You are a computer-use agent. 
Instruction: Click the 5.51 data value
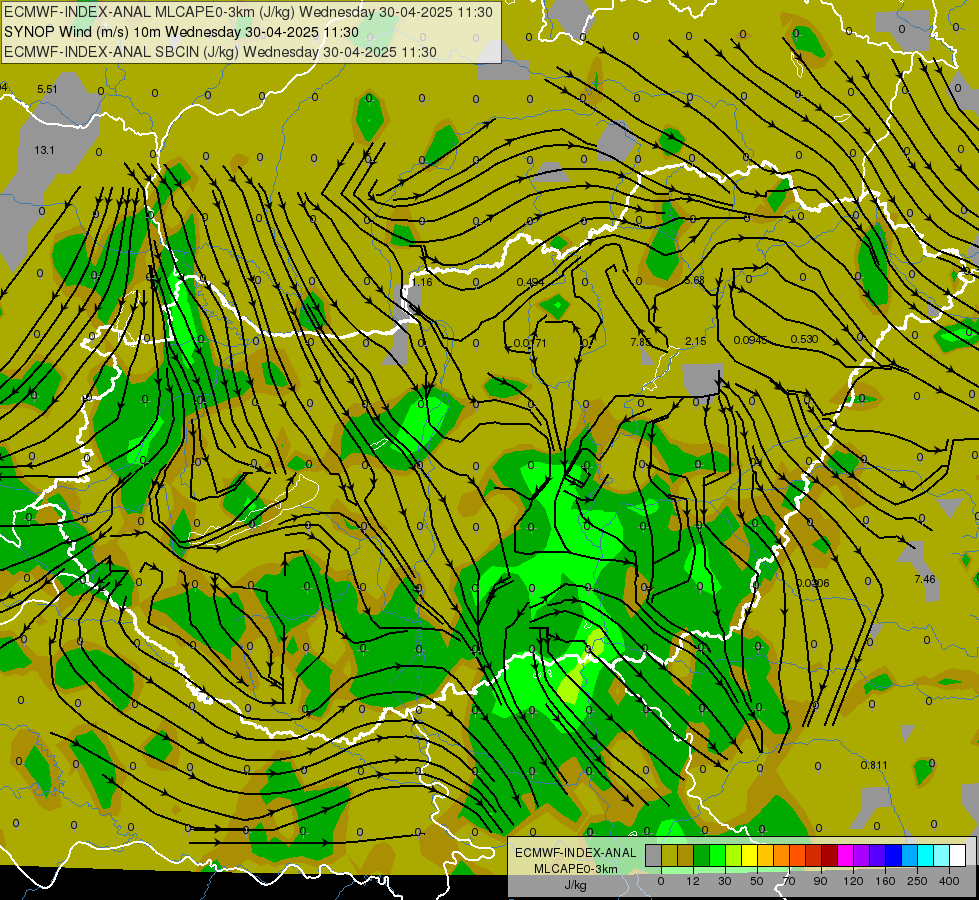coord(47,89)
